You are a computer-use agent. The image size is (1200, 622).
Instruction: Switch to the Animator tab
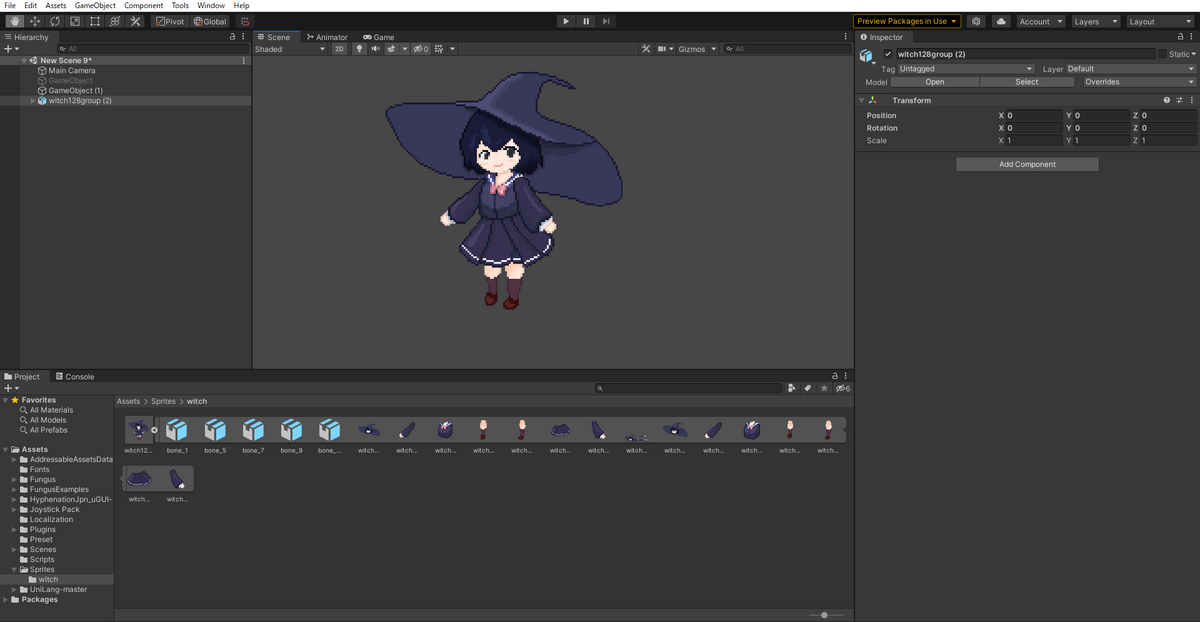coord(326,37)
